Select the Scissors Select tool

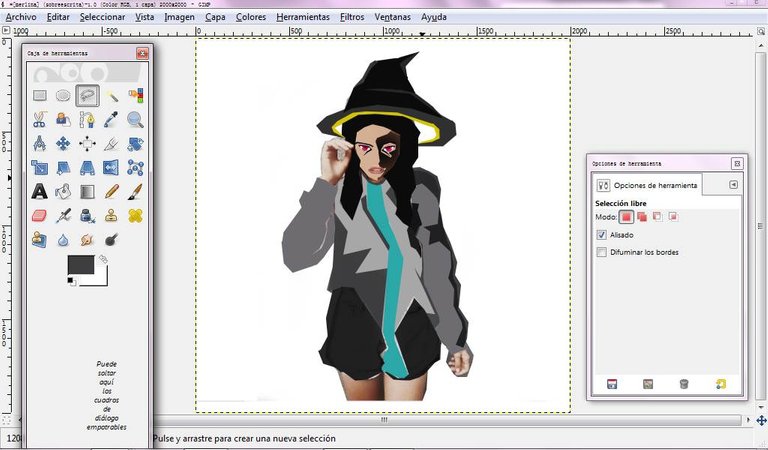pyautogui.click(x=40, y=119)
